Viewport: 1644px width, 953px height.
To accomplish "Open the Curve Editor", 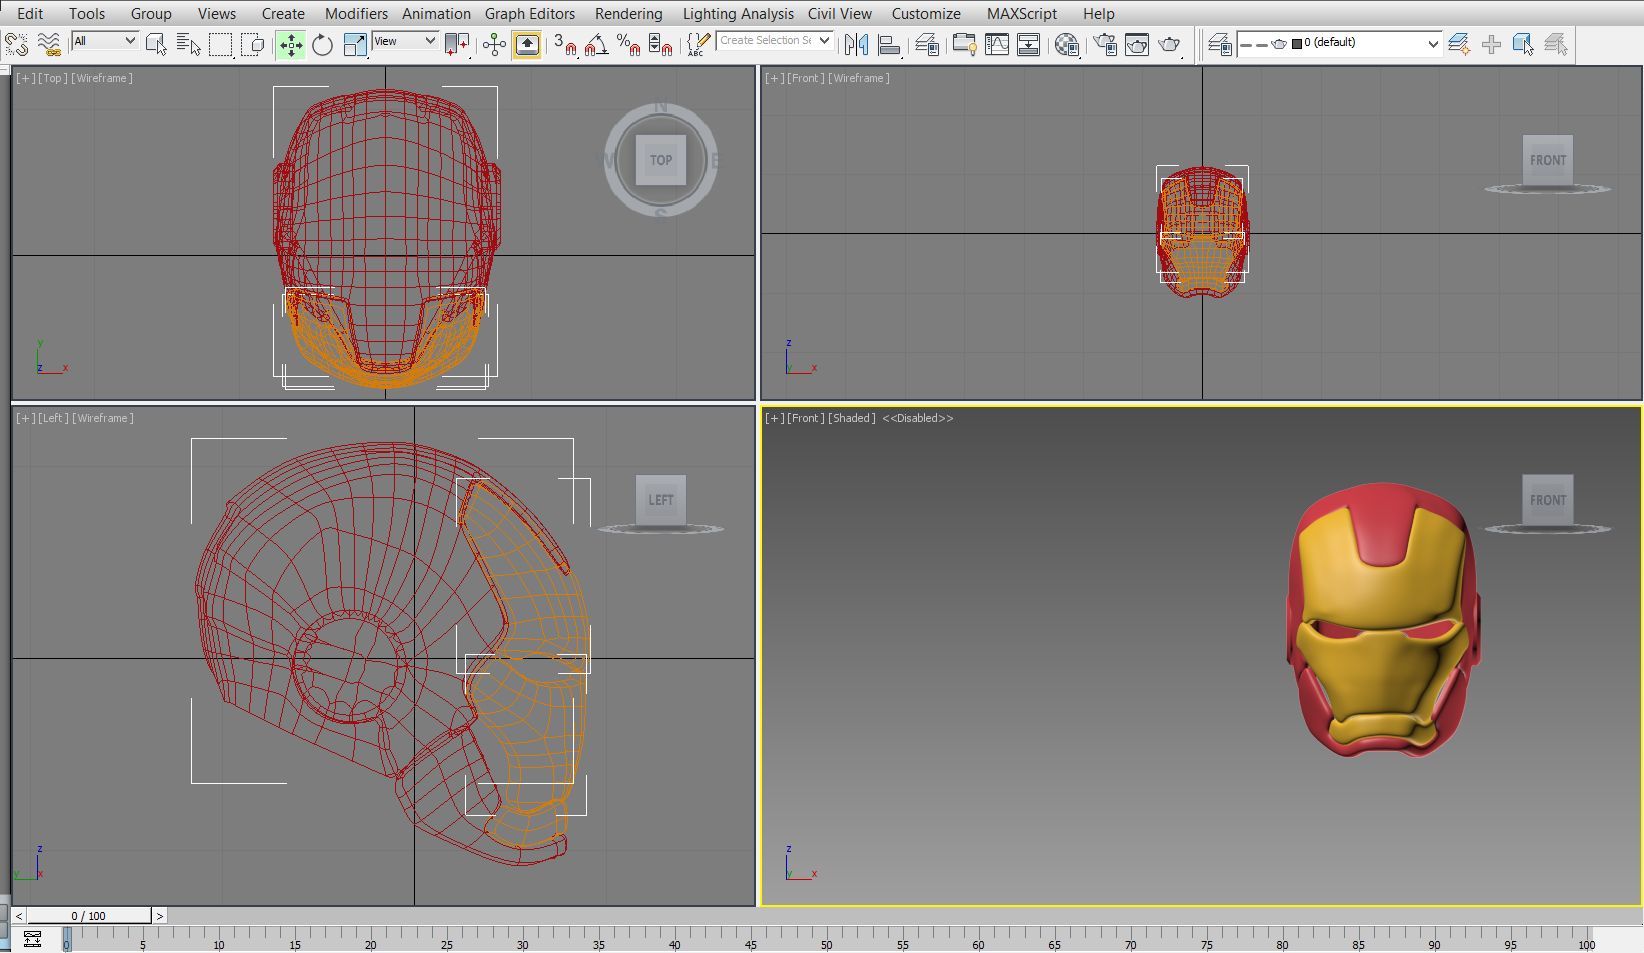I will click(x=997, y=44).
